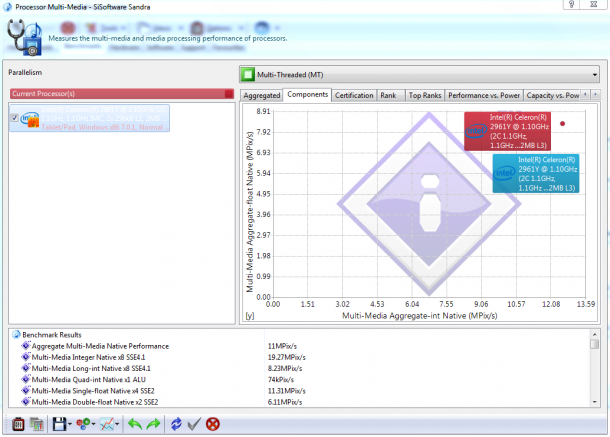Click the colored gears options icon
Screen dimensions: 610x437
tap(83, 424)
